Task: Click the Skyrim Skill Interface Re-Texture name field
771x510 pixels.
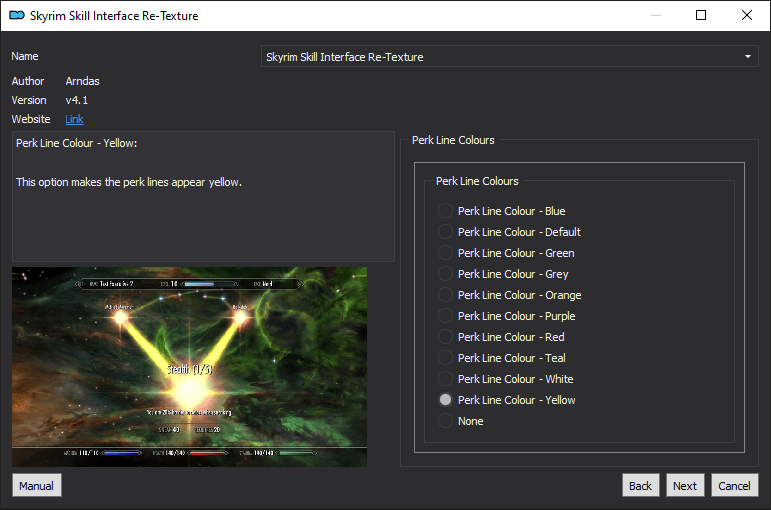Action: pos(509,57)
